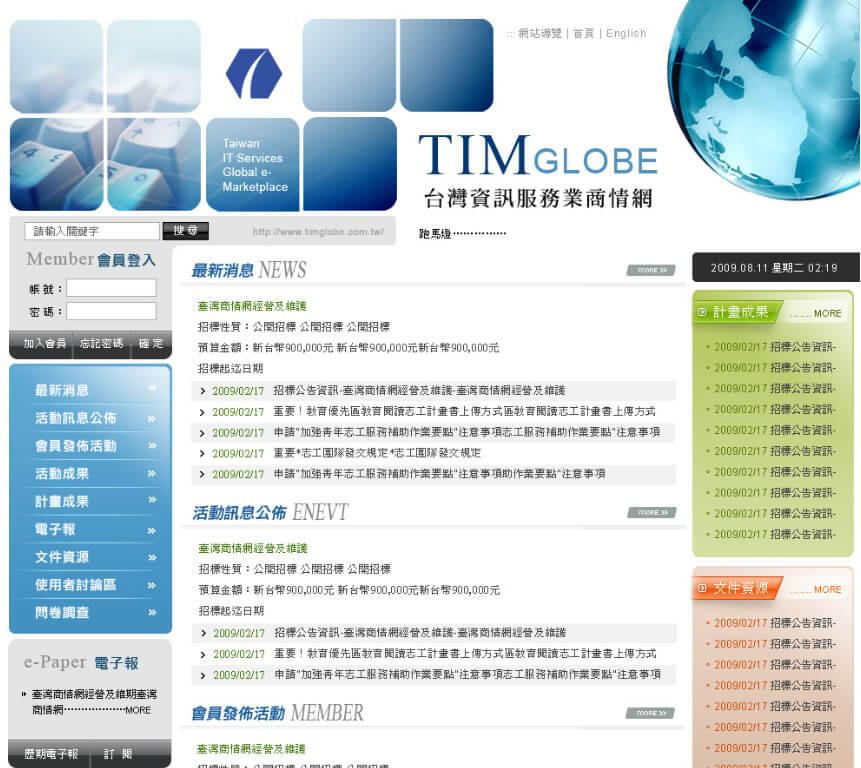Go to 首頁 home link in the header
This screenshot has width=861, height=768.
[x=584, y=33]
